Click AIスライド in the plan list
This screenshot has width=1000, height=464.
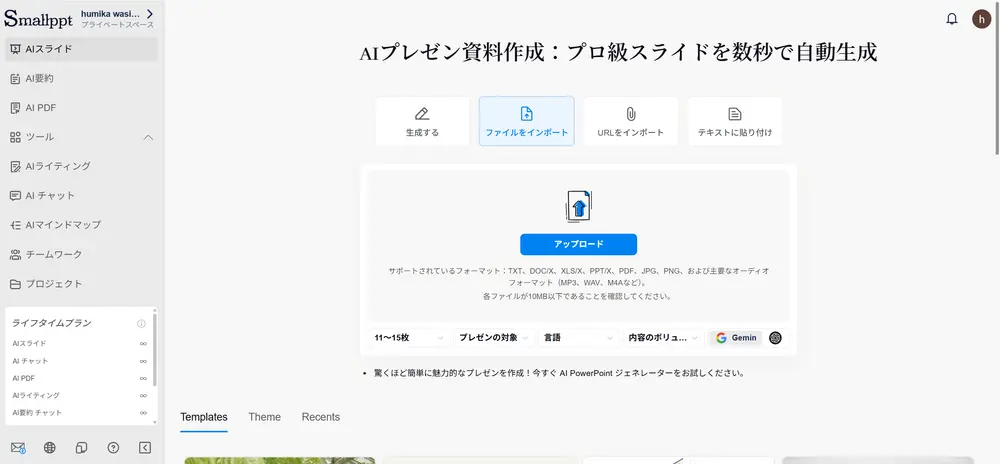pyautogui.click(x=29, y=344)
